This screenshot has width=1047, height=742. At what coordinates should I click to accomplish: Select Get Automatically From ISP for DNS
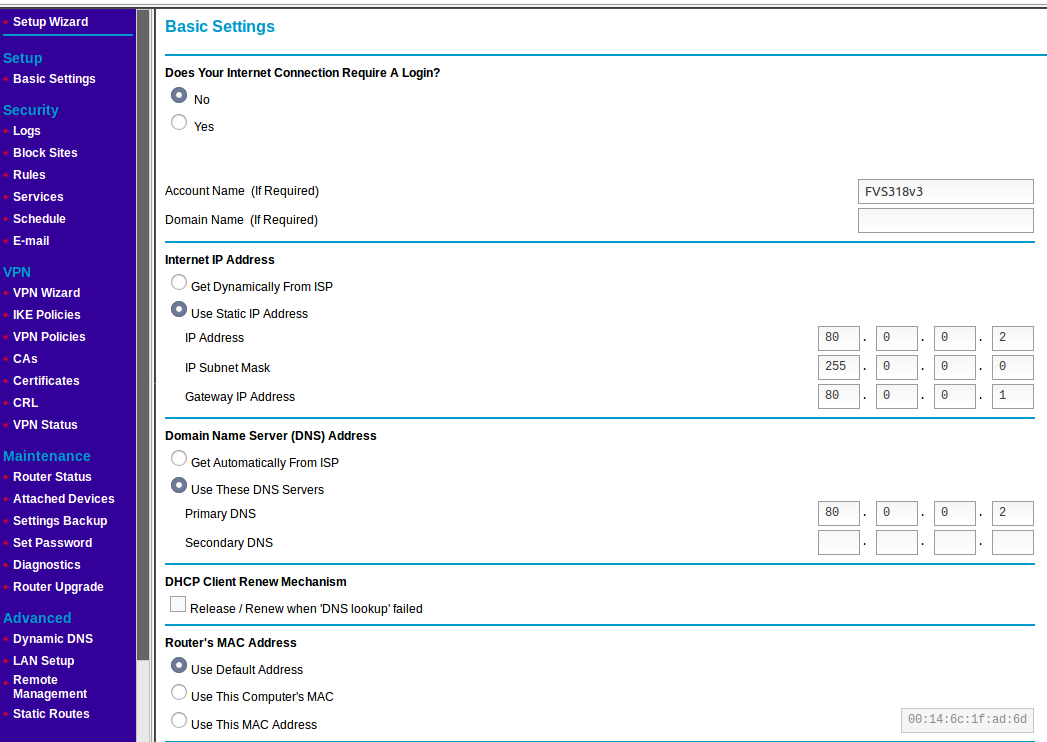179,459
